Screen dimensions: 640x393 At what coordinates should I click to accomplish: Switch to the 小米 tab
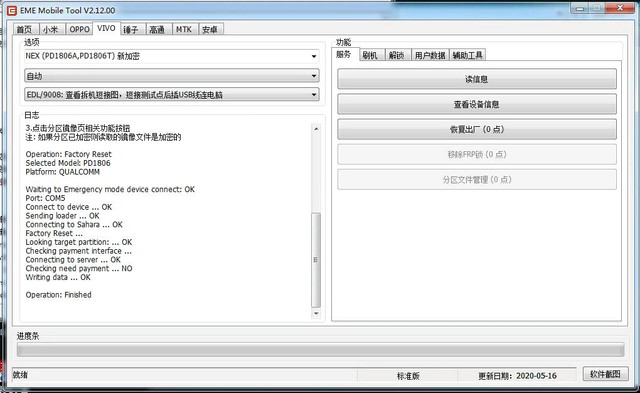point(52,29)
